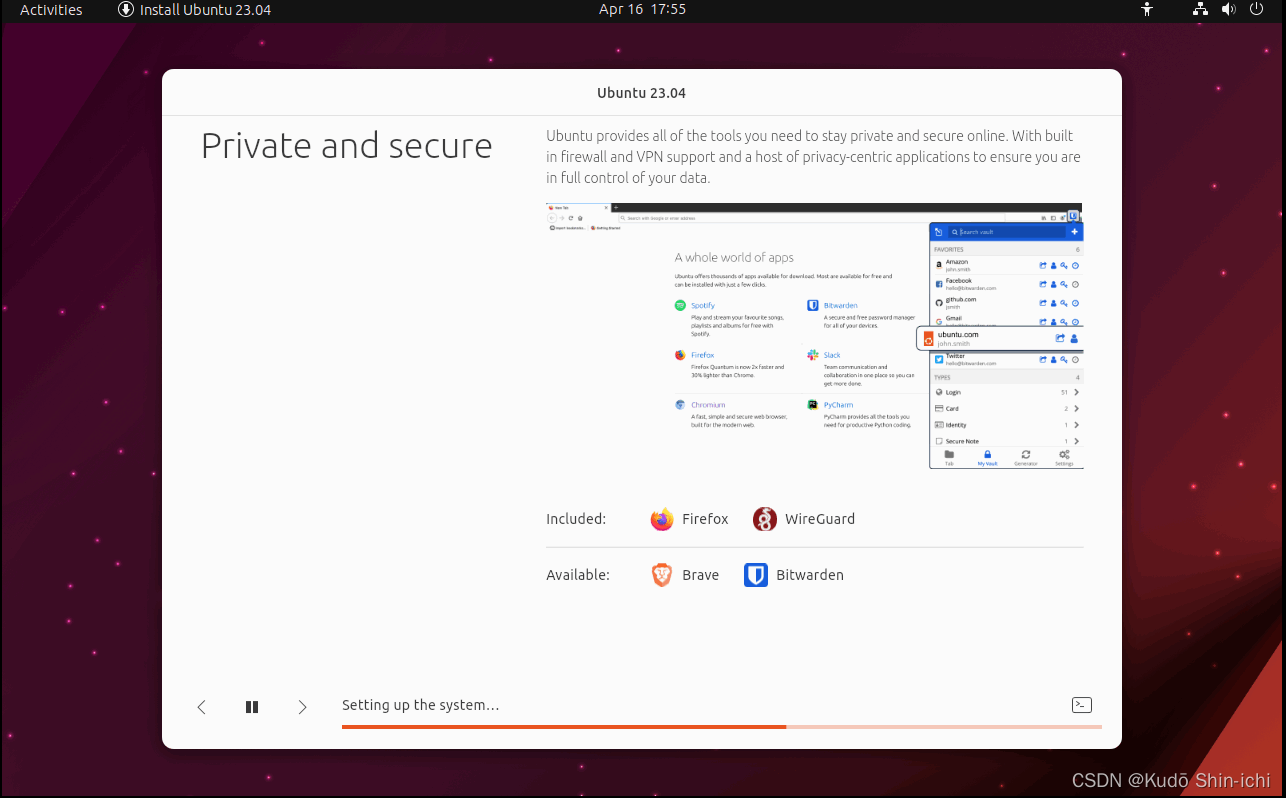Viewport: 1286px width, 798px height.
Task: Switch to the My Vault tab
Action: click(987, 458)
